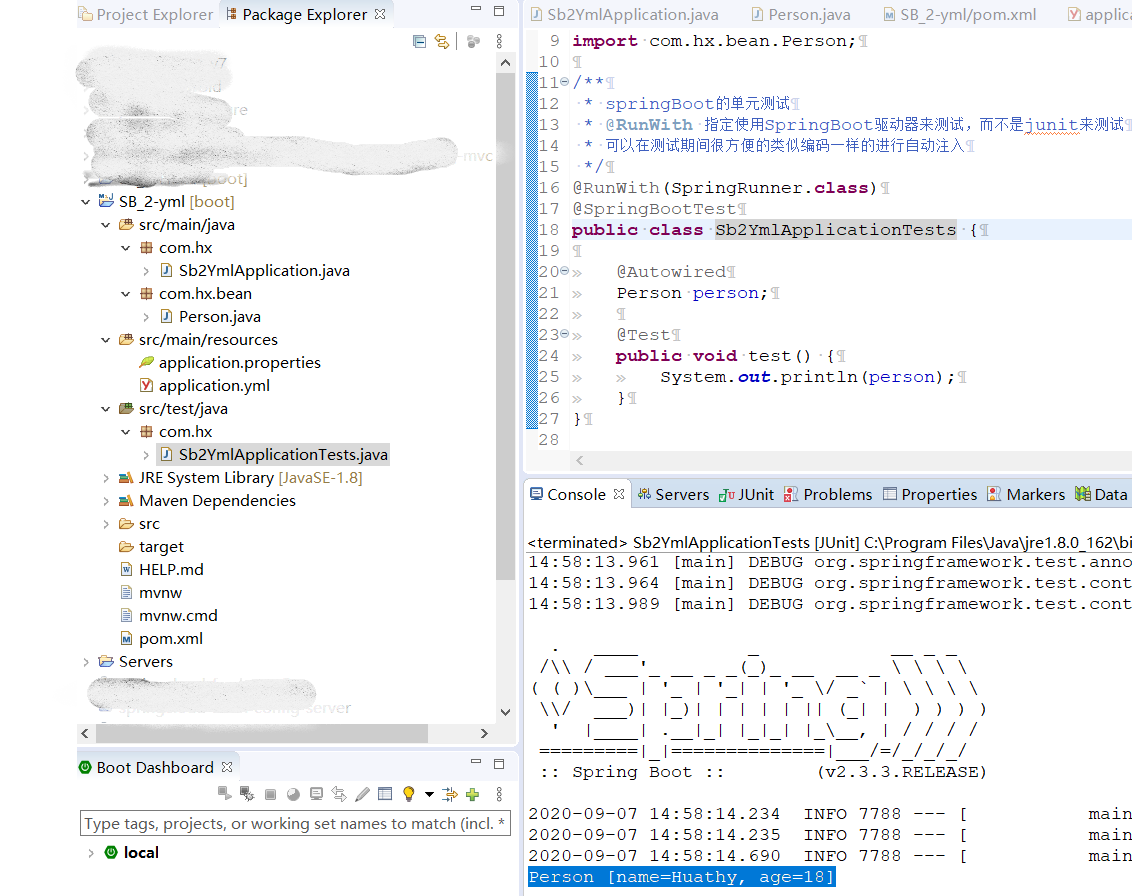Switch to Properties view tab
Screen dimensions: 1132x896
tap(930, 495)
